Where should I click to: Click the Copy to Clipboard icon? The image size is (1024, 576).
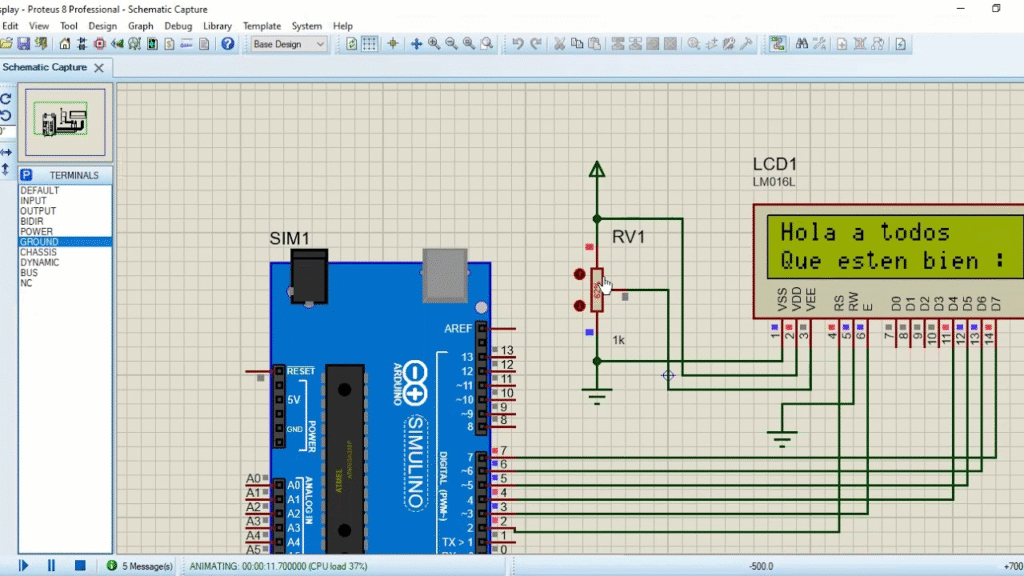577,44
